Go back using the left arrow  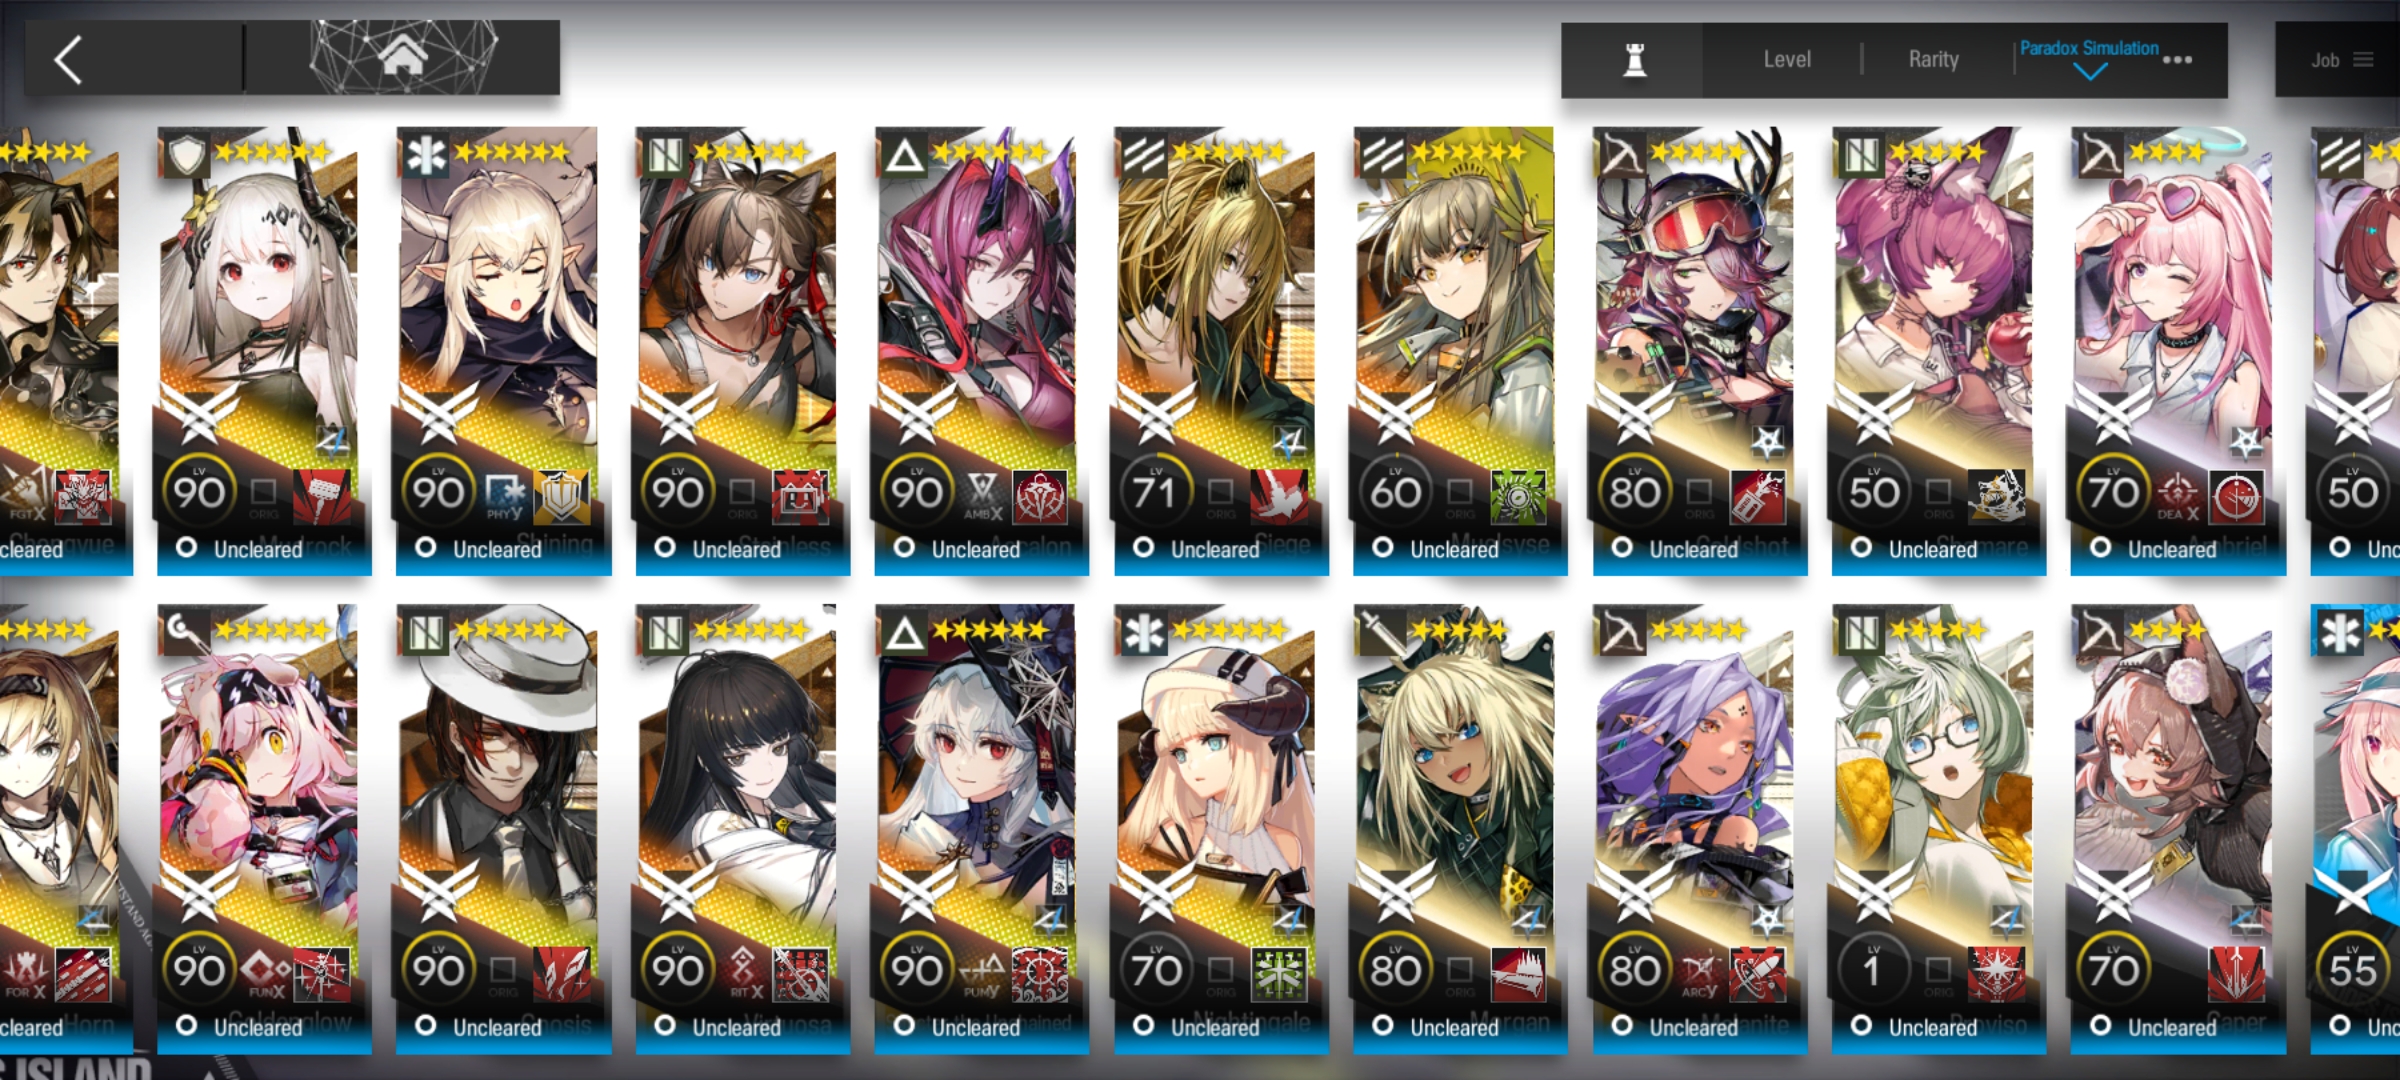68,60
